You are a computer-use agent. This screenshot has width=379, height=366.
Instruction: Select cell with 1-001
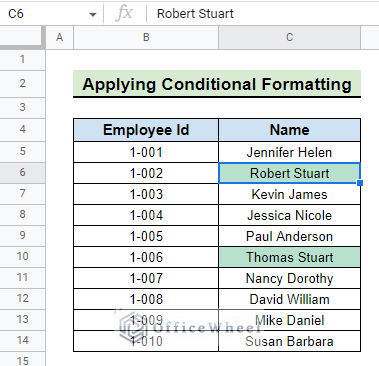pyautogui.click(x=146, y=152)
